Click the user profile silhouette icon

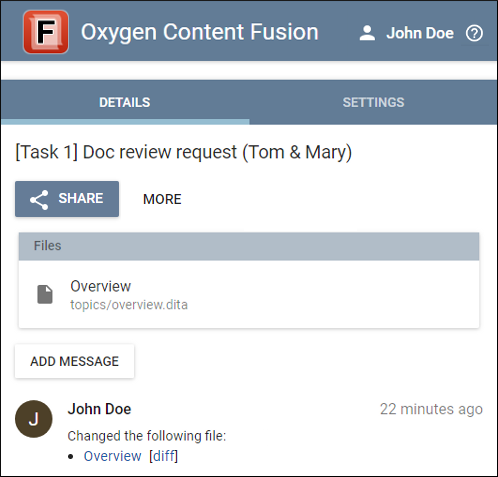(x=367, y=33)
